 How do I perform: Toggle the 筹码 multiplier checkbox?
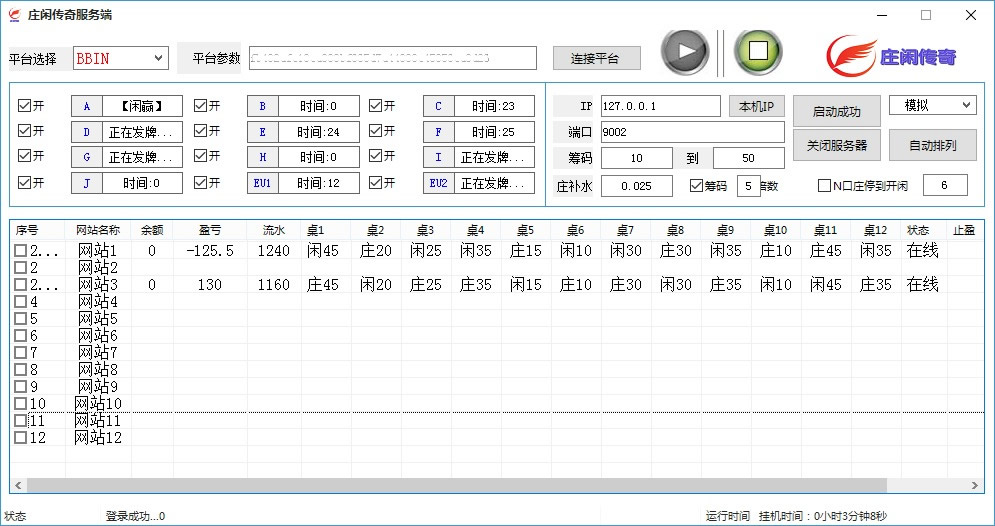[x=697, y=185]
